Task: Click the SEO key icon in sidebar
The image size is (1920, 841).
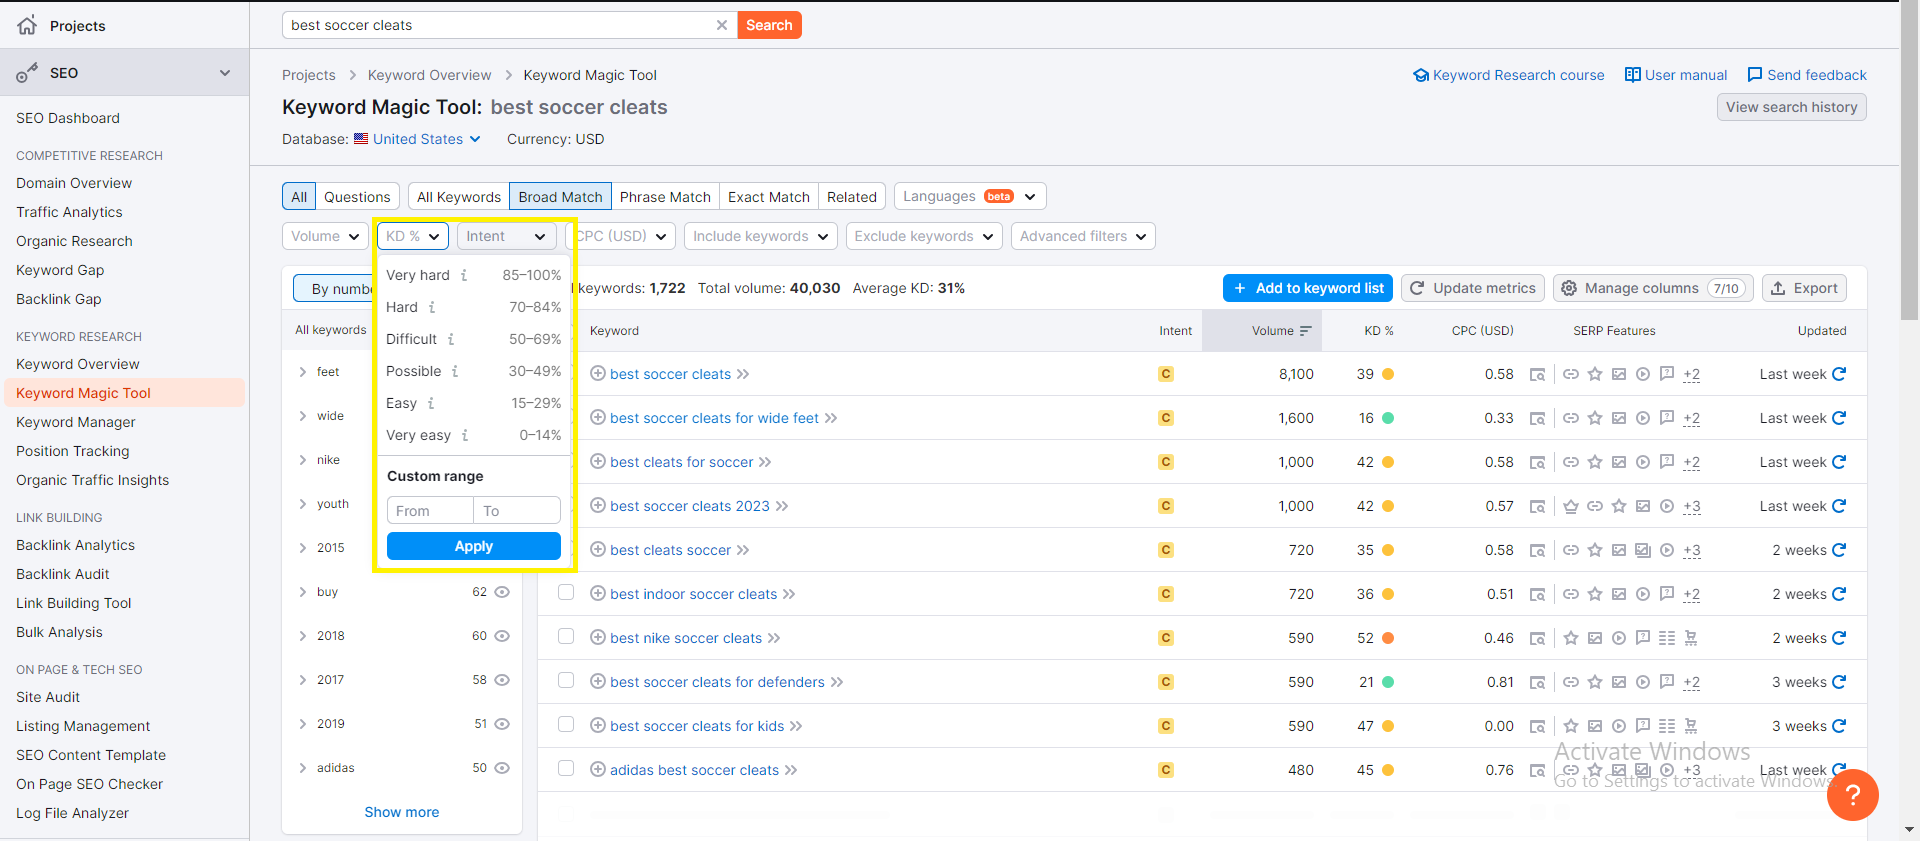Action: click(x=27, y=73)
